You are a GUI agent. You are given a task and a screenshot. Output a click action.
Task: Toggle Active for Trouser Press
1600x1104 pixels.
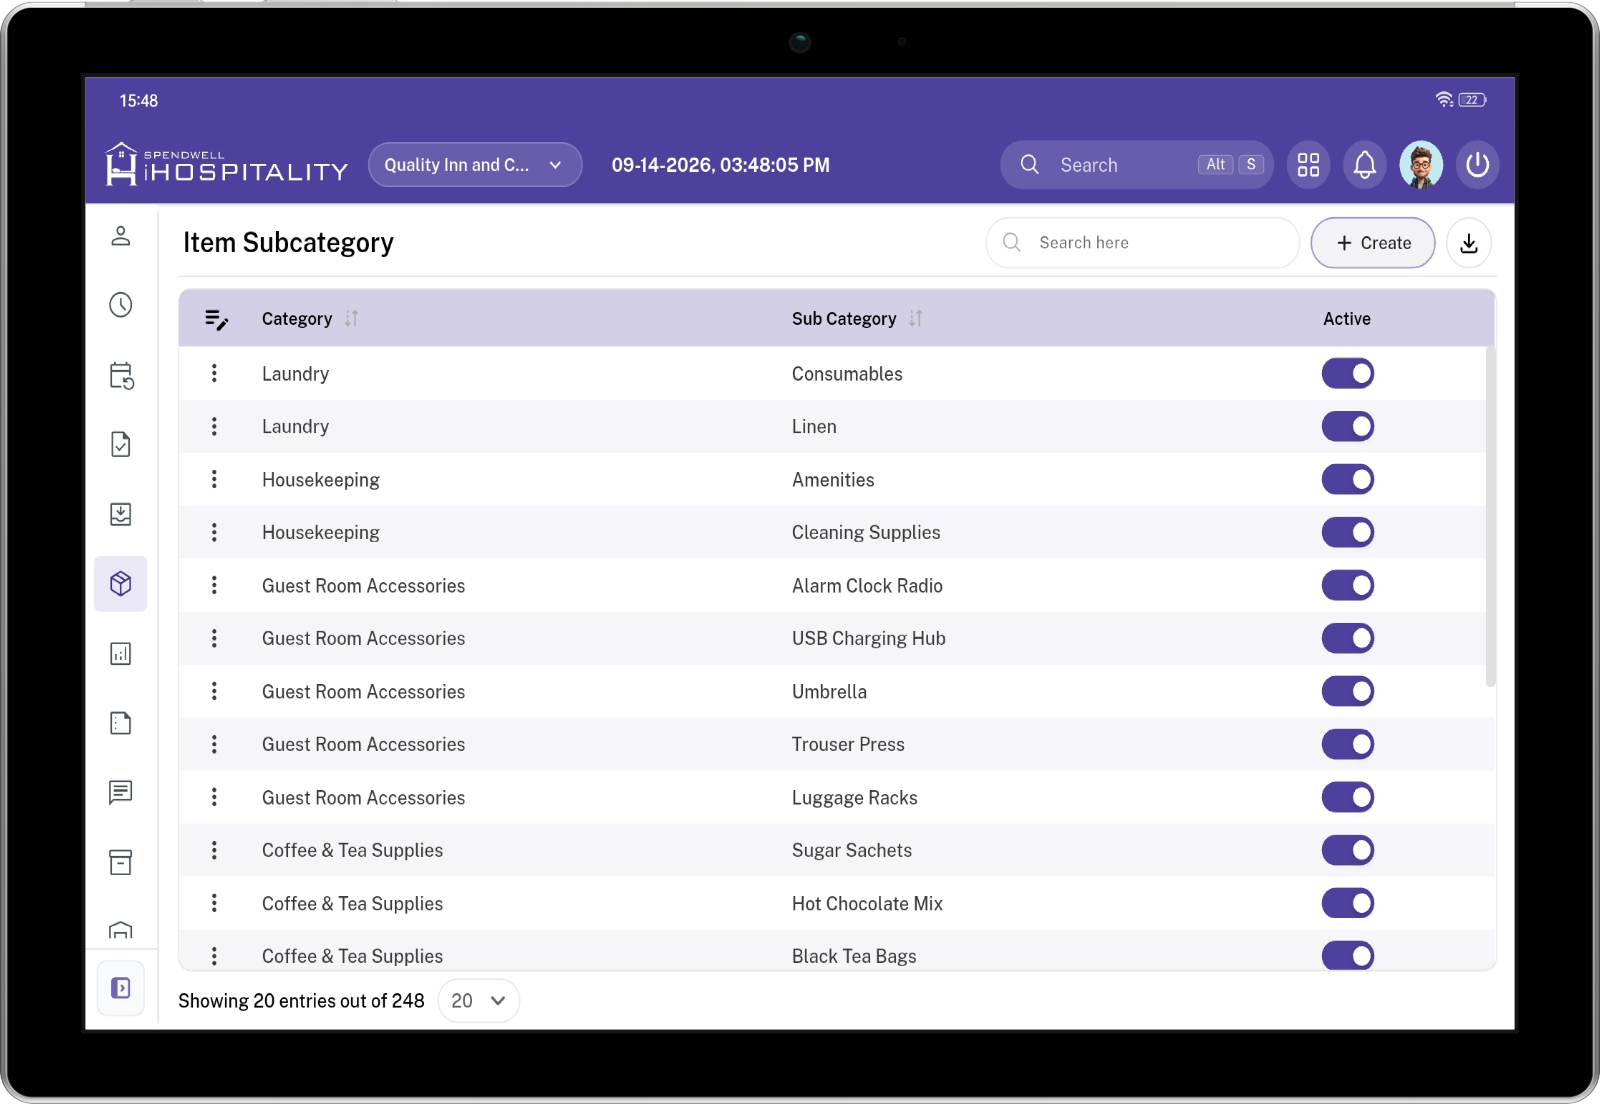coord(1348,744)
